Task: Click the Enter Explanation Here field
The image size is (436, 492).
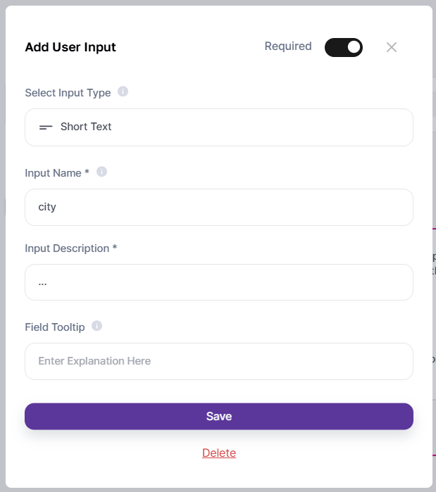Action: (219, 361)
